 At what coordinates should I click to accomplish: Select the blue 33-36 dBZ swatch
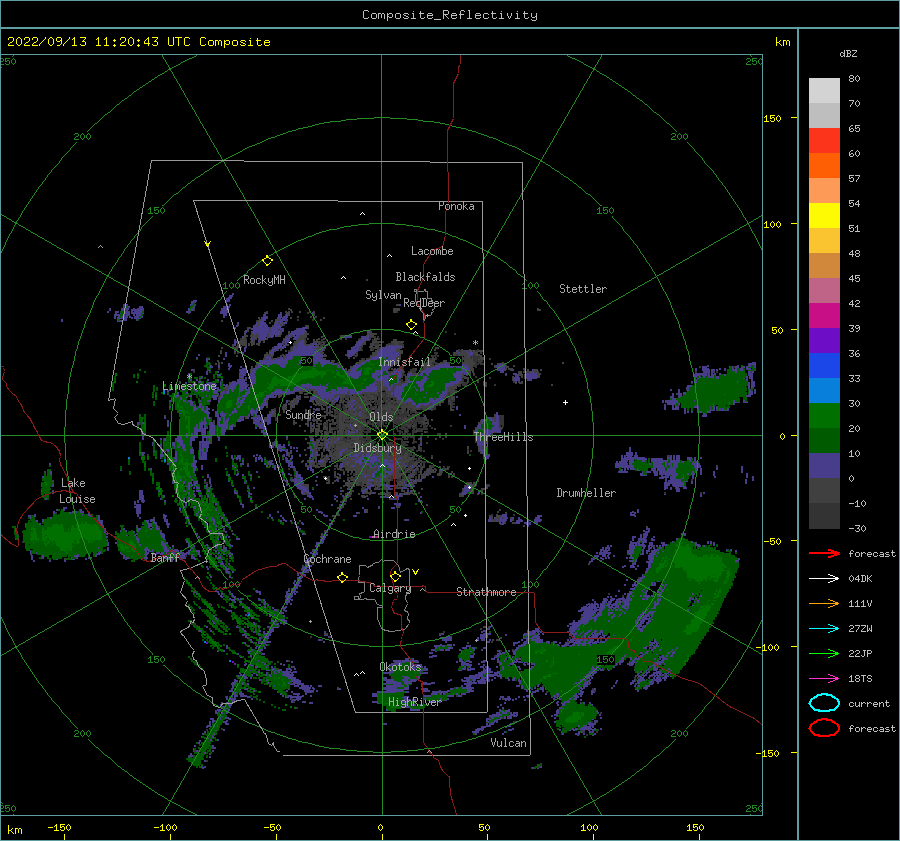tap(824, 365)
